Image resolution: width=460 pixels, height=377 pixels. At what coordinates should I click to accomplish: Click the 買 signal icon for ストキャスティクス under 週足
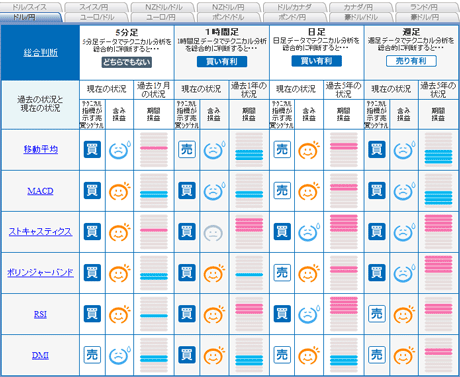[x=377, y=232]
